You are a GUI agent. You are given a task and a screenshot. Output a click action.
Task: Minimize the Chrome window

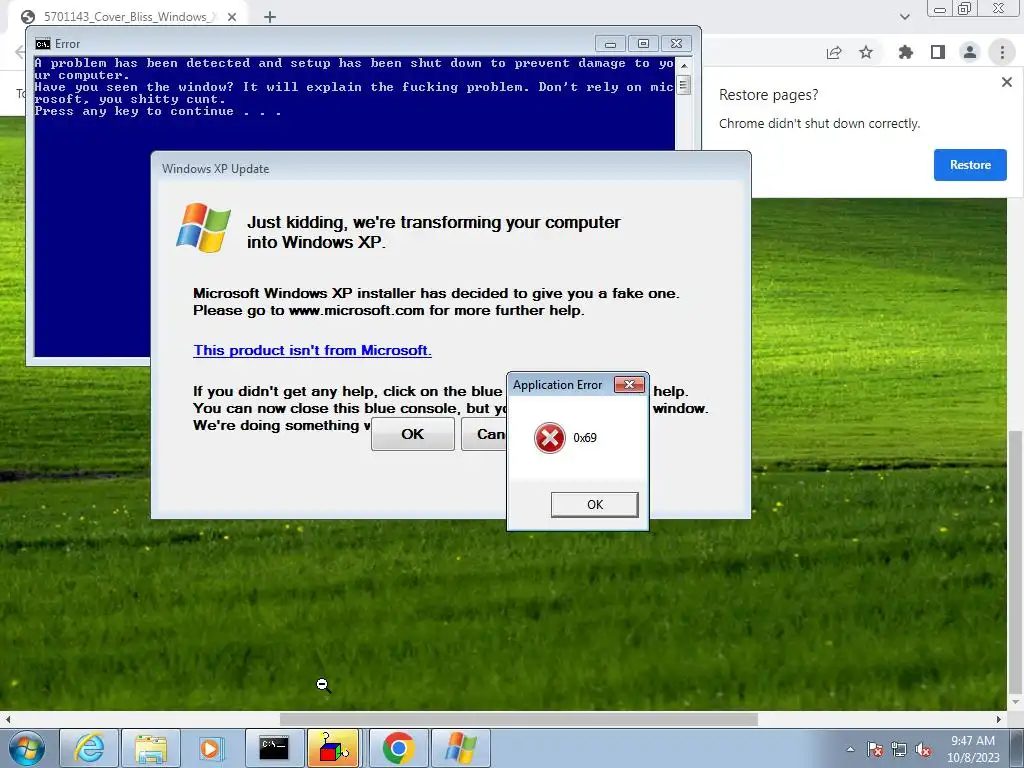[939, 9]
